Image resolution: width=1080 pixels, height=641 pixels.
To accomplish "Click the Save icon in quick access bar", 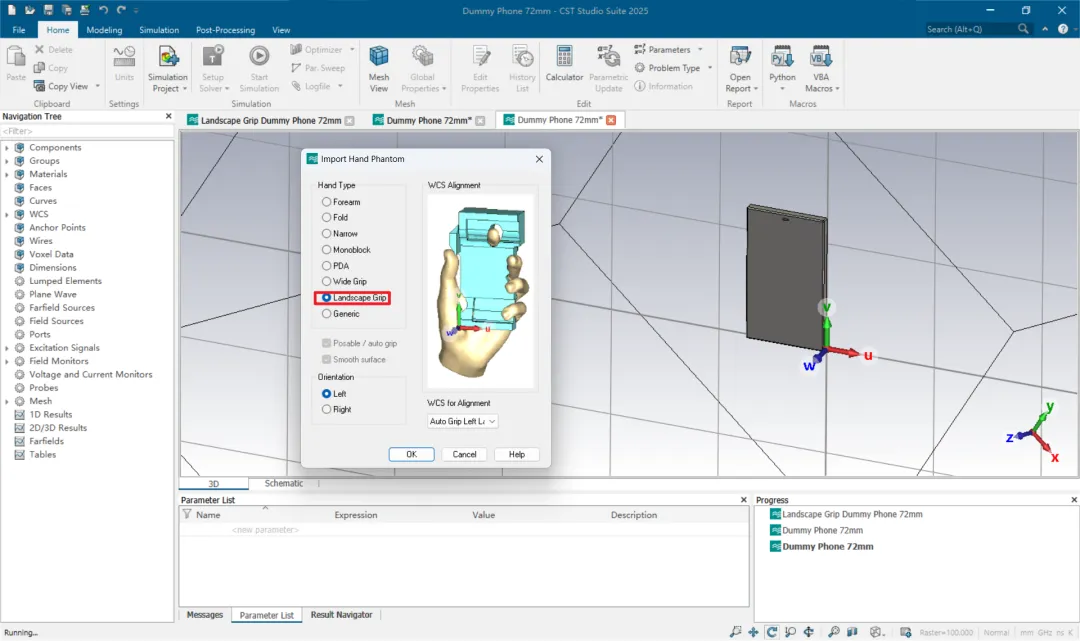I will pyautogui.click(x=48, y=10).
